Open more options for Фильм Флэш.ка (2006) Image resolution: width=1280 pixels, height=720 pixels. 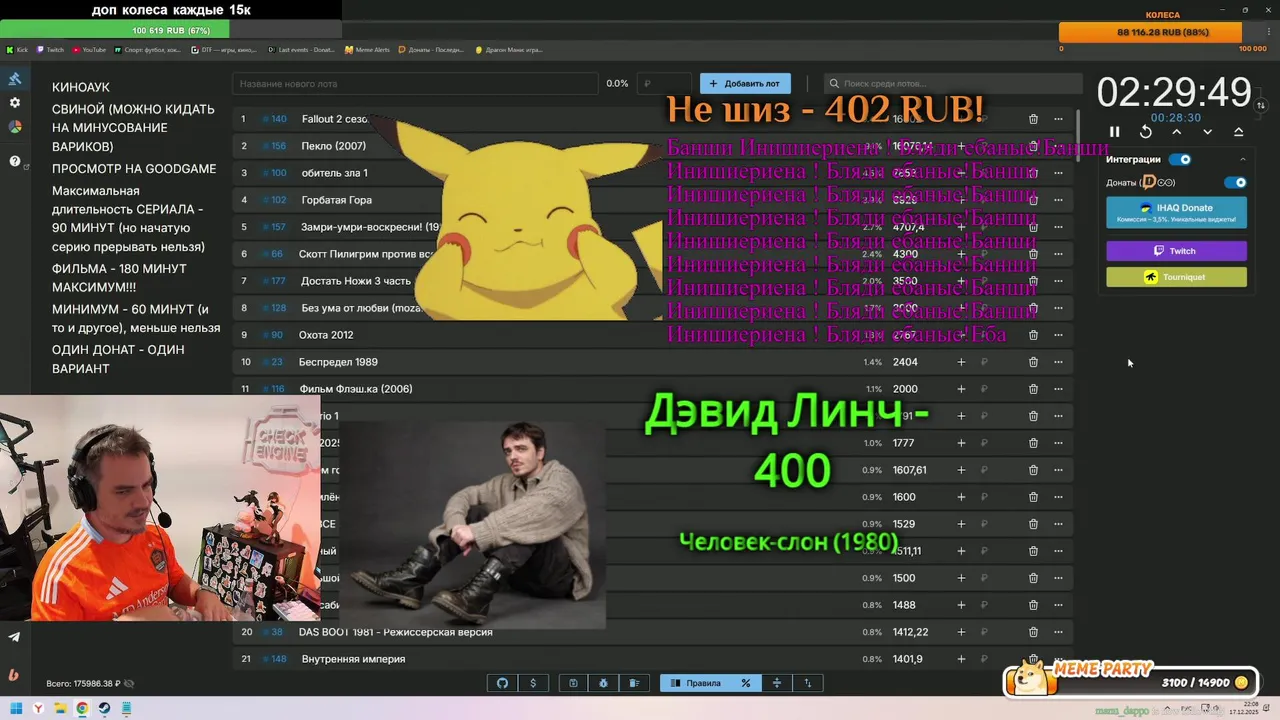pyautogui.click(x=1058, y=389)
